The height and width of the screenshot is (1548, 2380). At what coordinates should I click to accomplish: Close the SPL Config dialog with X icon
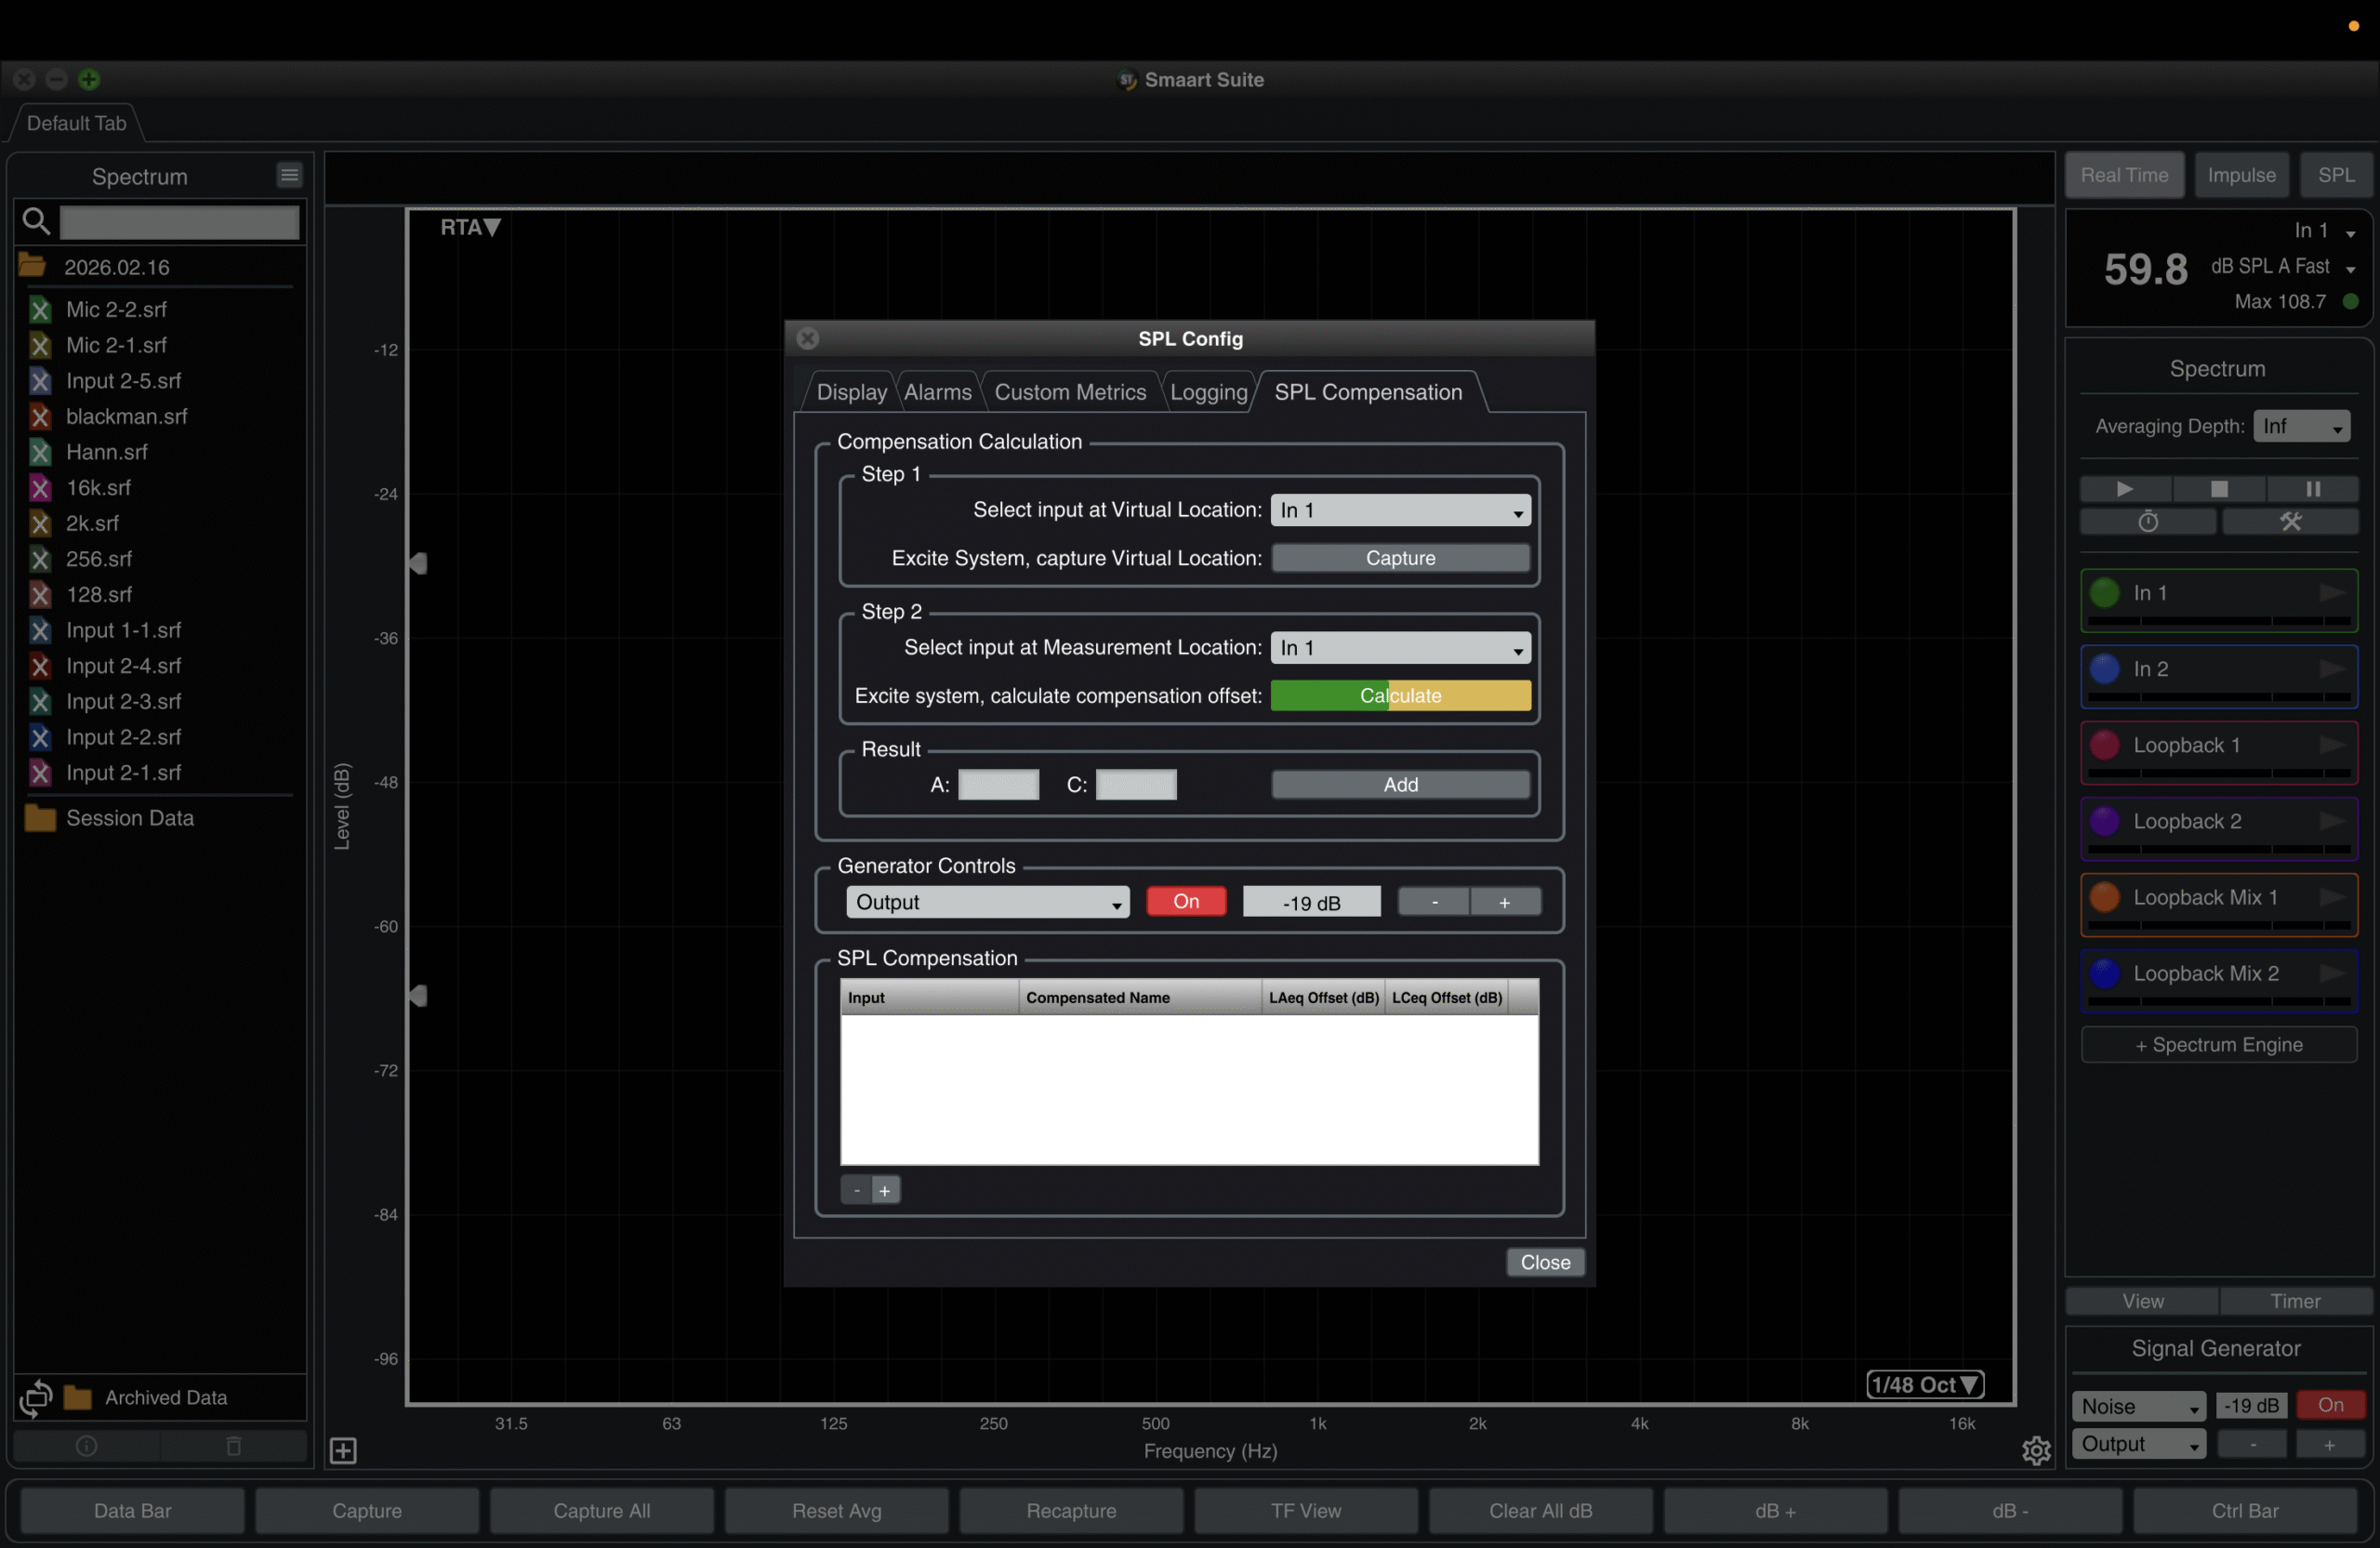coord(808,339)
